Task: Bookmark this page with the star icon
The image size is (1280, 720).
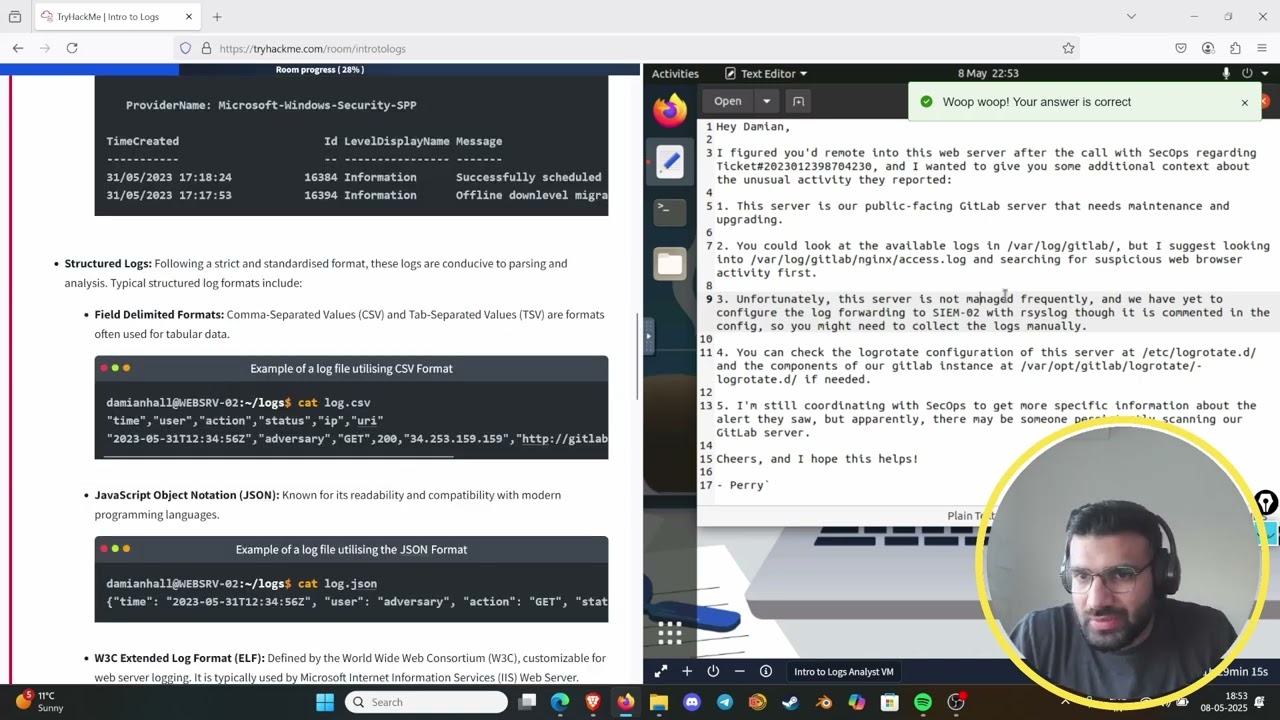Action: (x=1068, y=48)
